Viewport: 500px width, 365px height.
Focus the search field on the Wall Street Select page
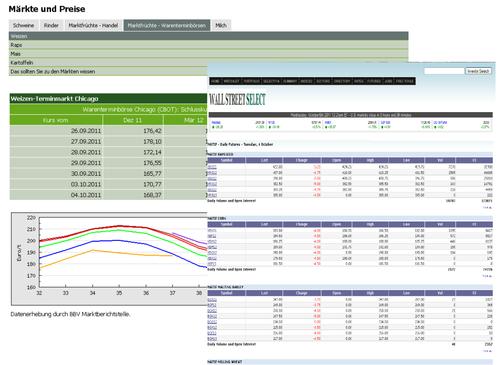pyautogui.click(x=444, y=71)
